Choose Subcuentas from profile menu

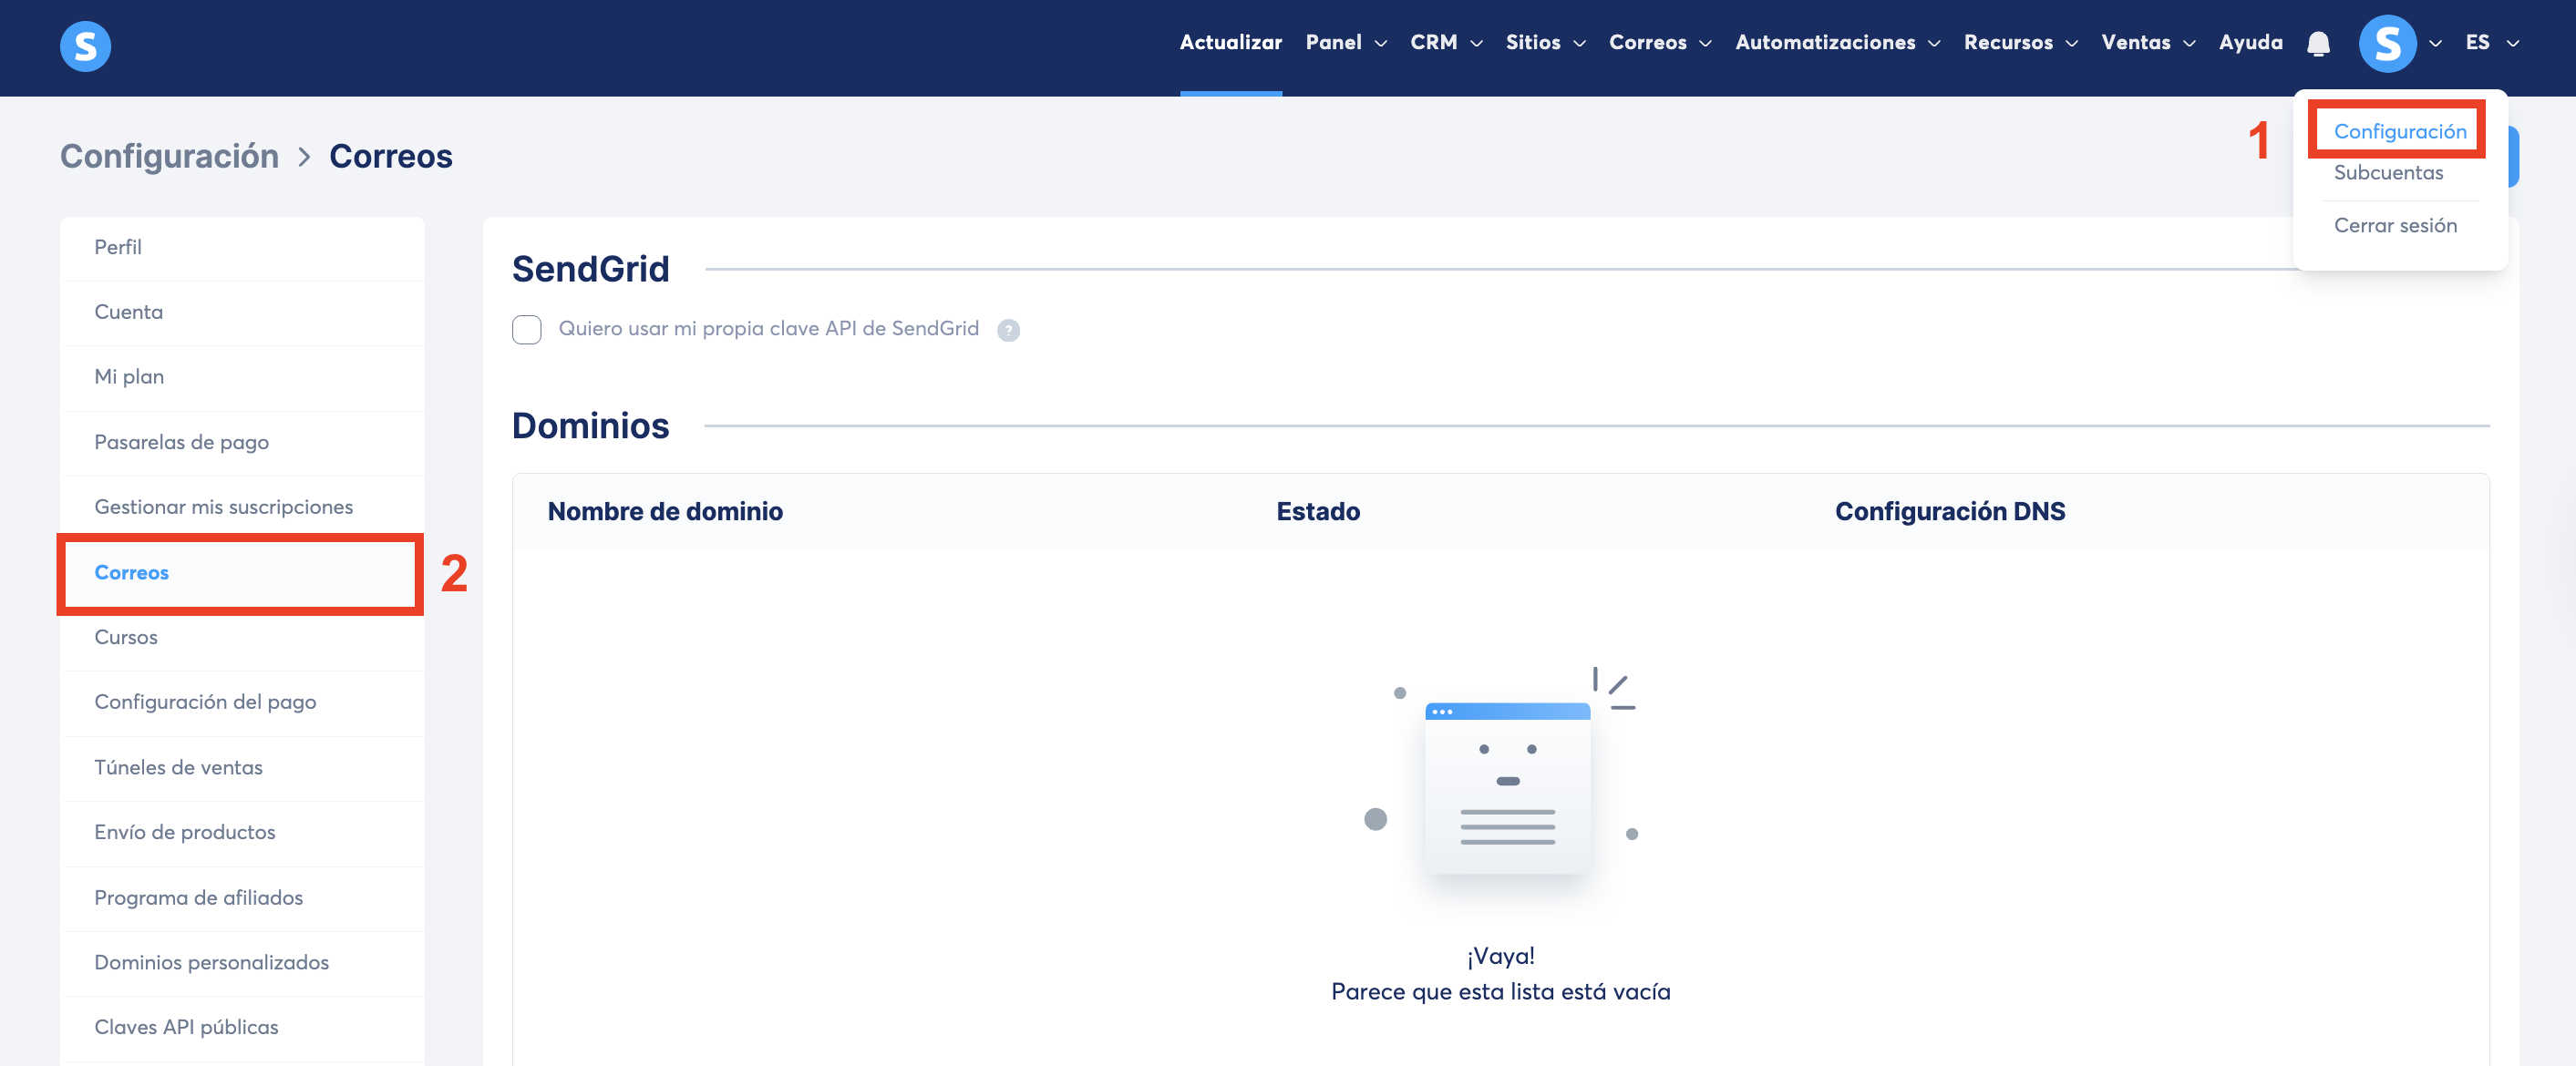[2387, 172]
